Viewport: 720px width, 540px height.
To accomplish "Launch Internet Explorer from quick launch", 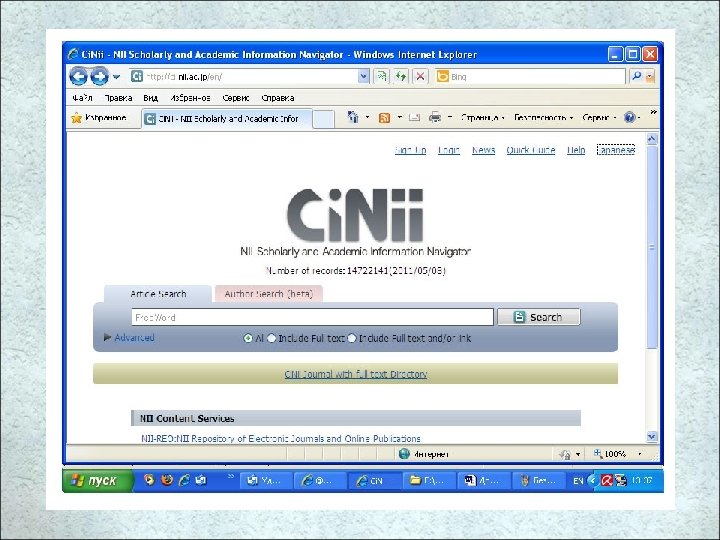I will point(184,480).
